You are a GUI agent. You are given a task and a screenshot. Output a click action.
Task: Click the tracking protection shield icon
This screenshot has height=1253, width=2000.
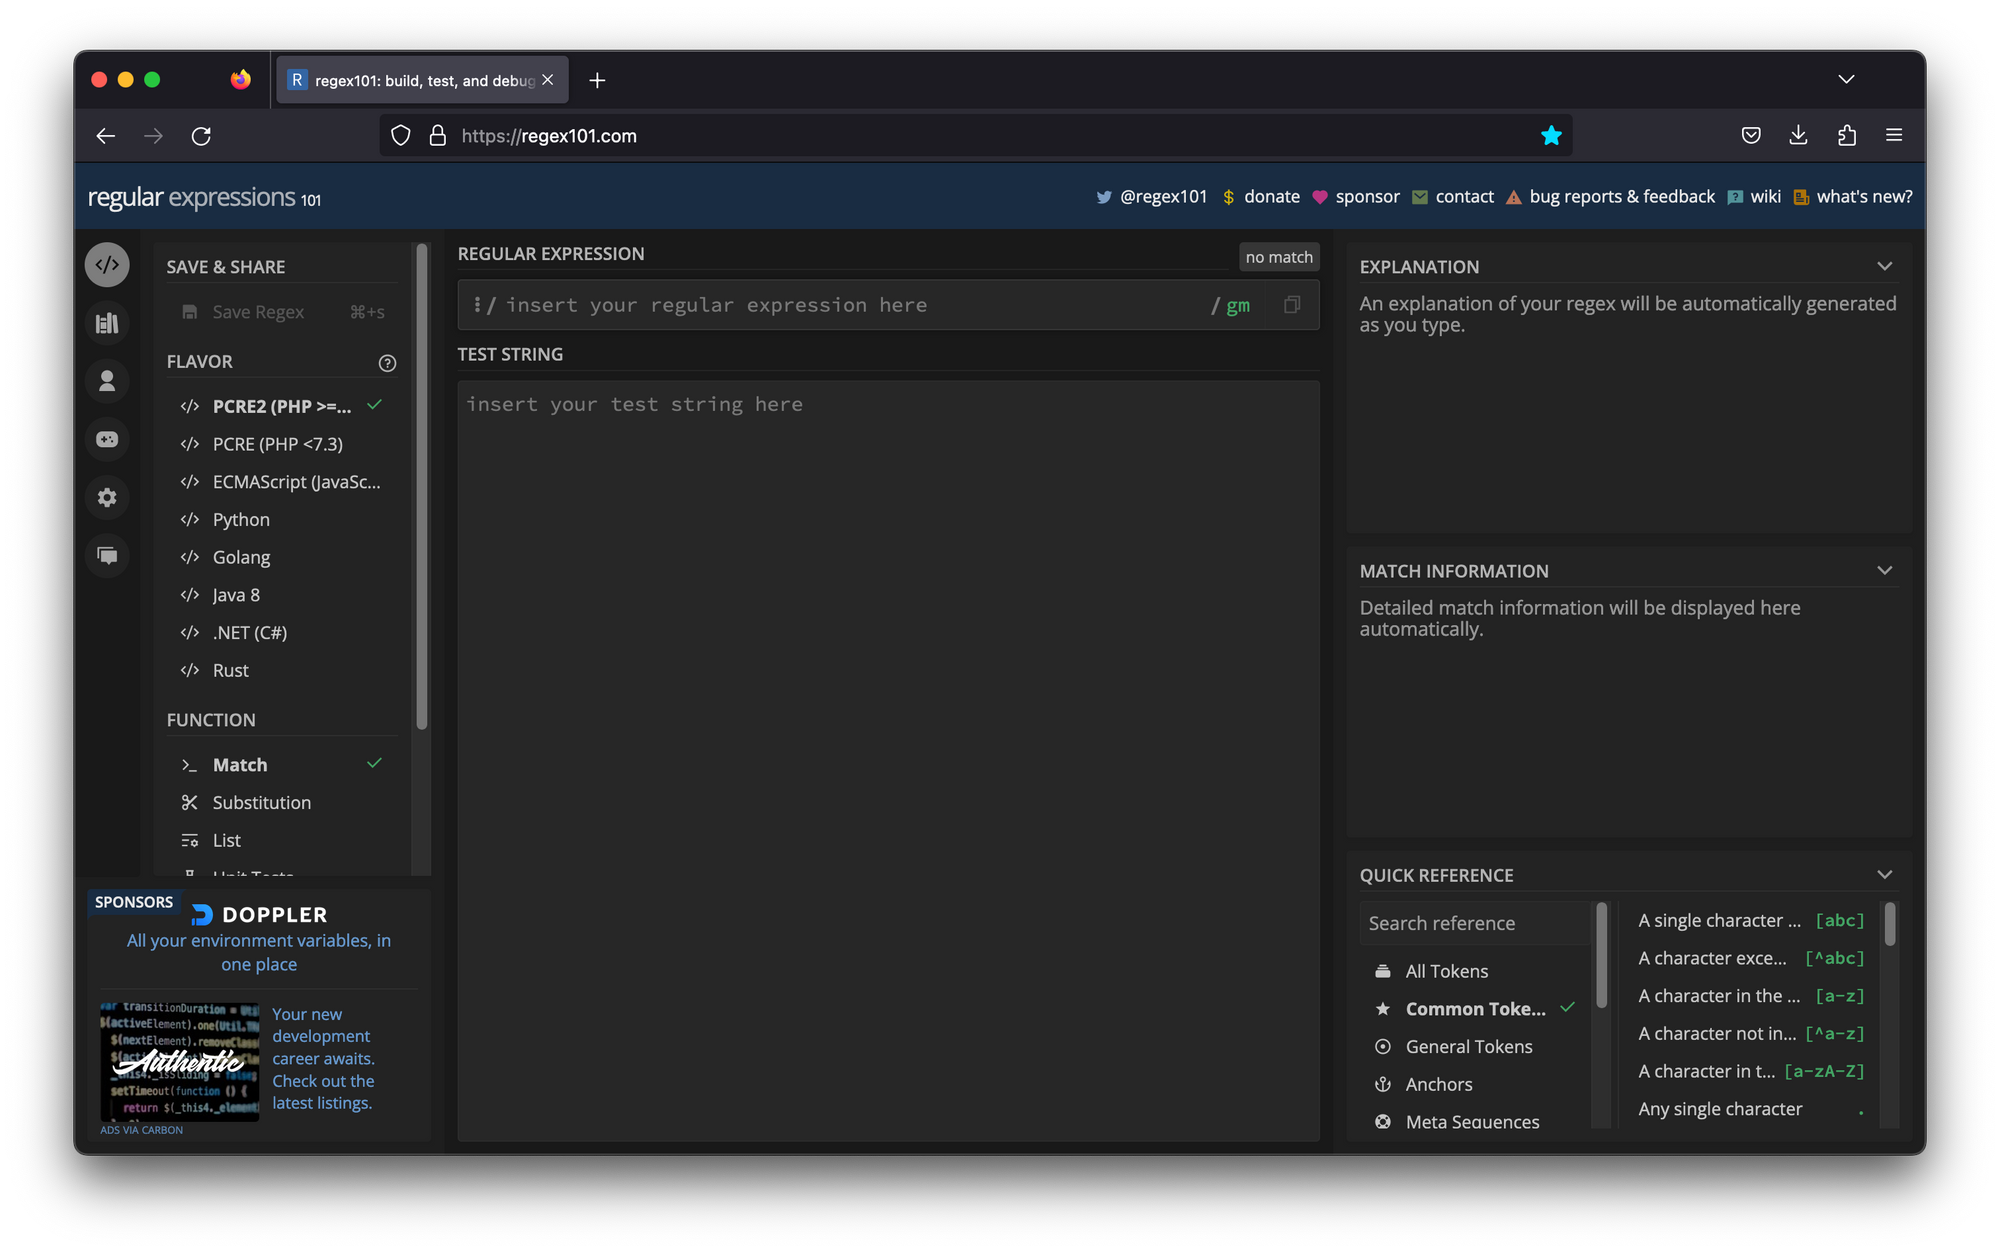(401, 136)
